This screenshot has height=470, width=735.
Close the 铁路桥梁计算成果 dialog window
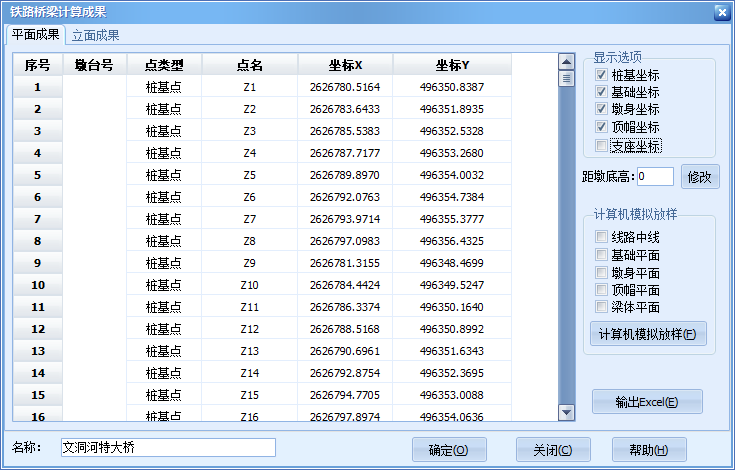pyautogui.click(x=721, y=12)
